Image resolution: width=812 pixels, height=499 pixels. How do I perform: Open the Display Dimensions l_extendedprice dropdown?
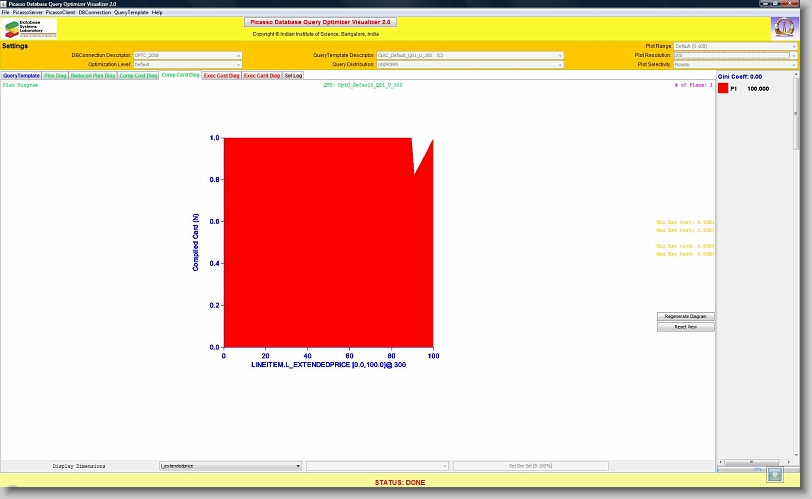pos(230,466)
